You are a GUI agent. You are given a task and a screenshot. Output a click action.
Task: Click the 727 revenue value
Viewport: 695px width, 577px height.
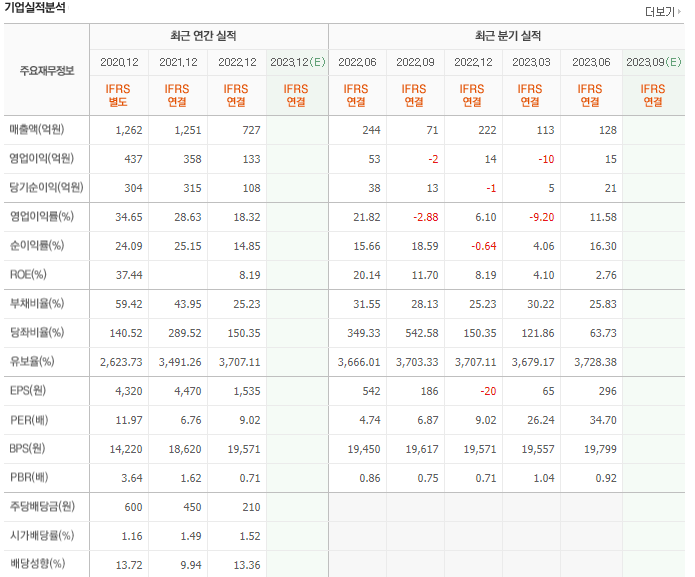coord(251,130)
